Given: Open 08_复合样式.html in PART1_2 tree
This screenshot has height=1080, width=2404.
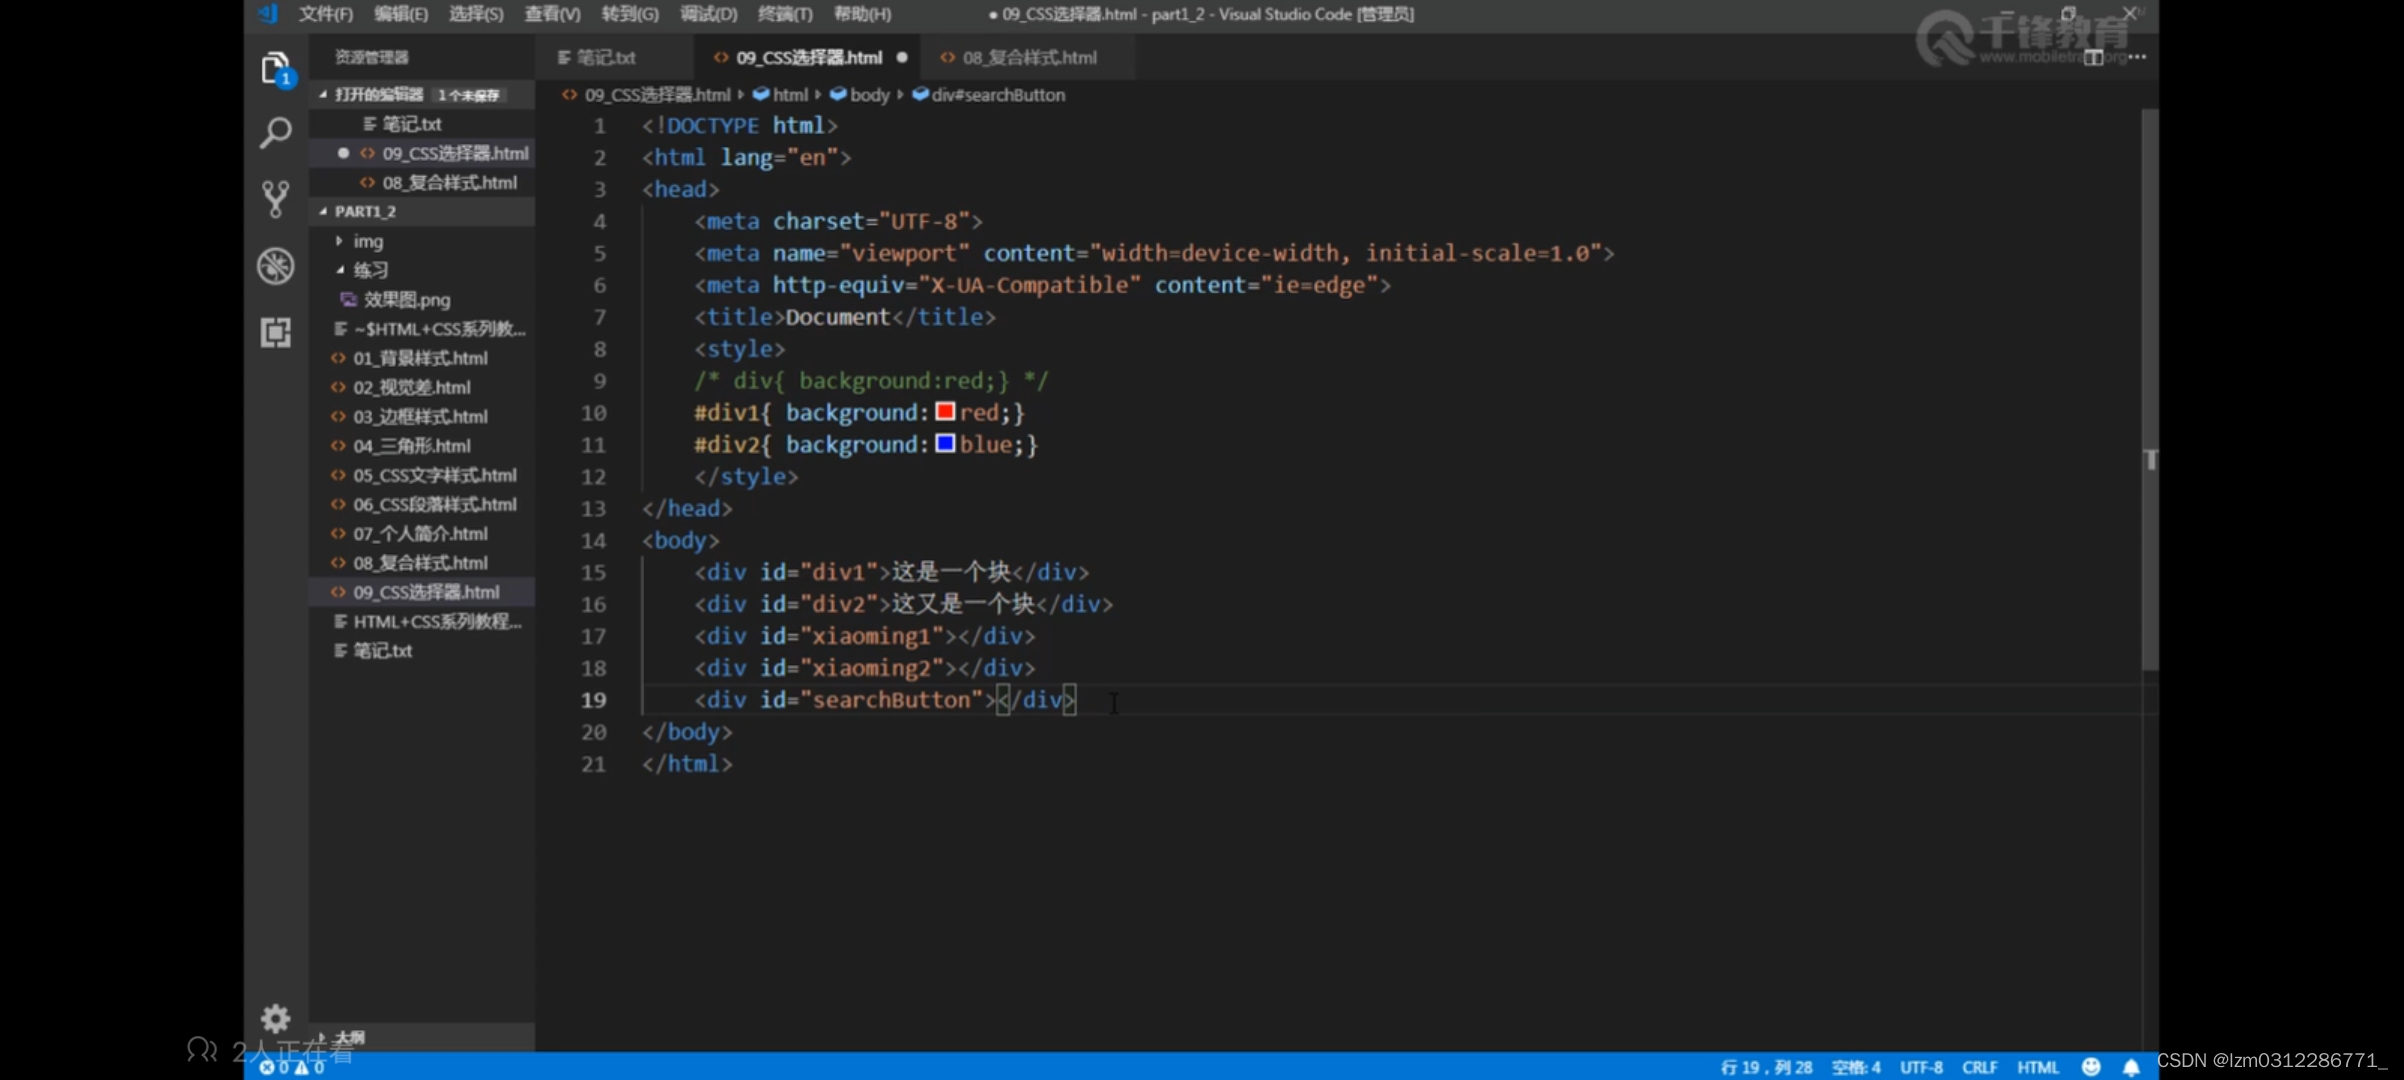Looking at the screenshot, I should pos(422,562).
